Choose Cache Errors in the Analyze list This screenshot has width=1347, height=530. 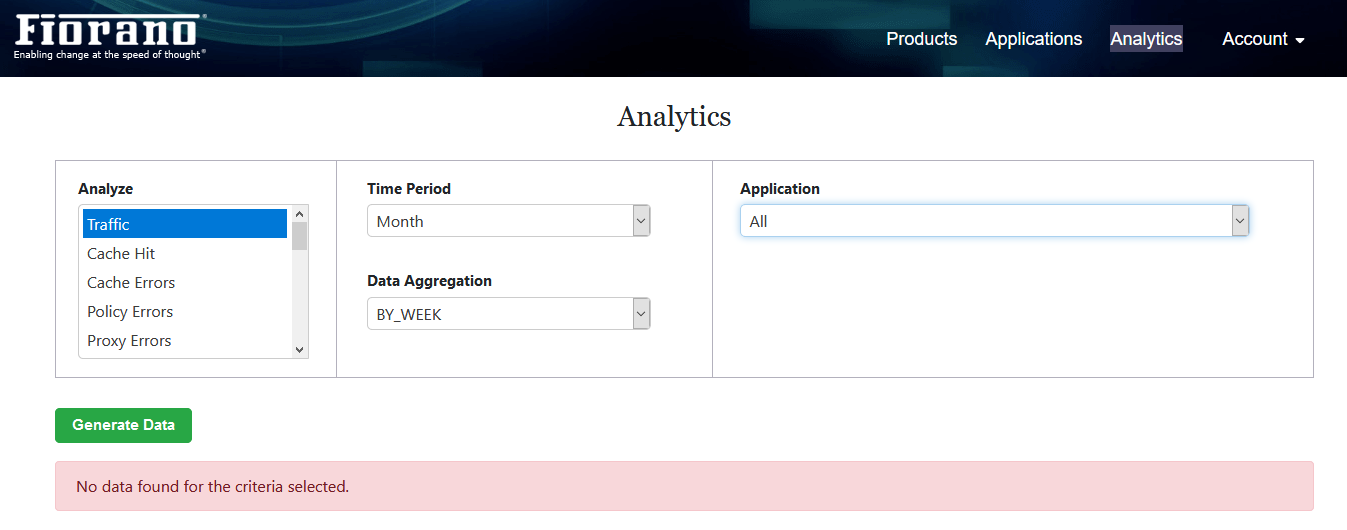185,282
